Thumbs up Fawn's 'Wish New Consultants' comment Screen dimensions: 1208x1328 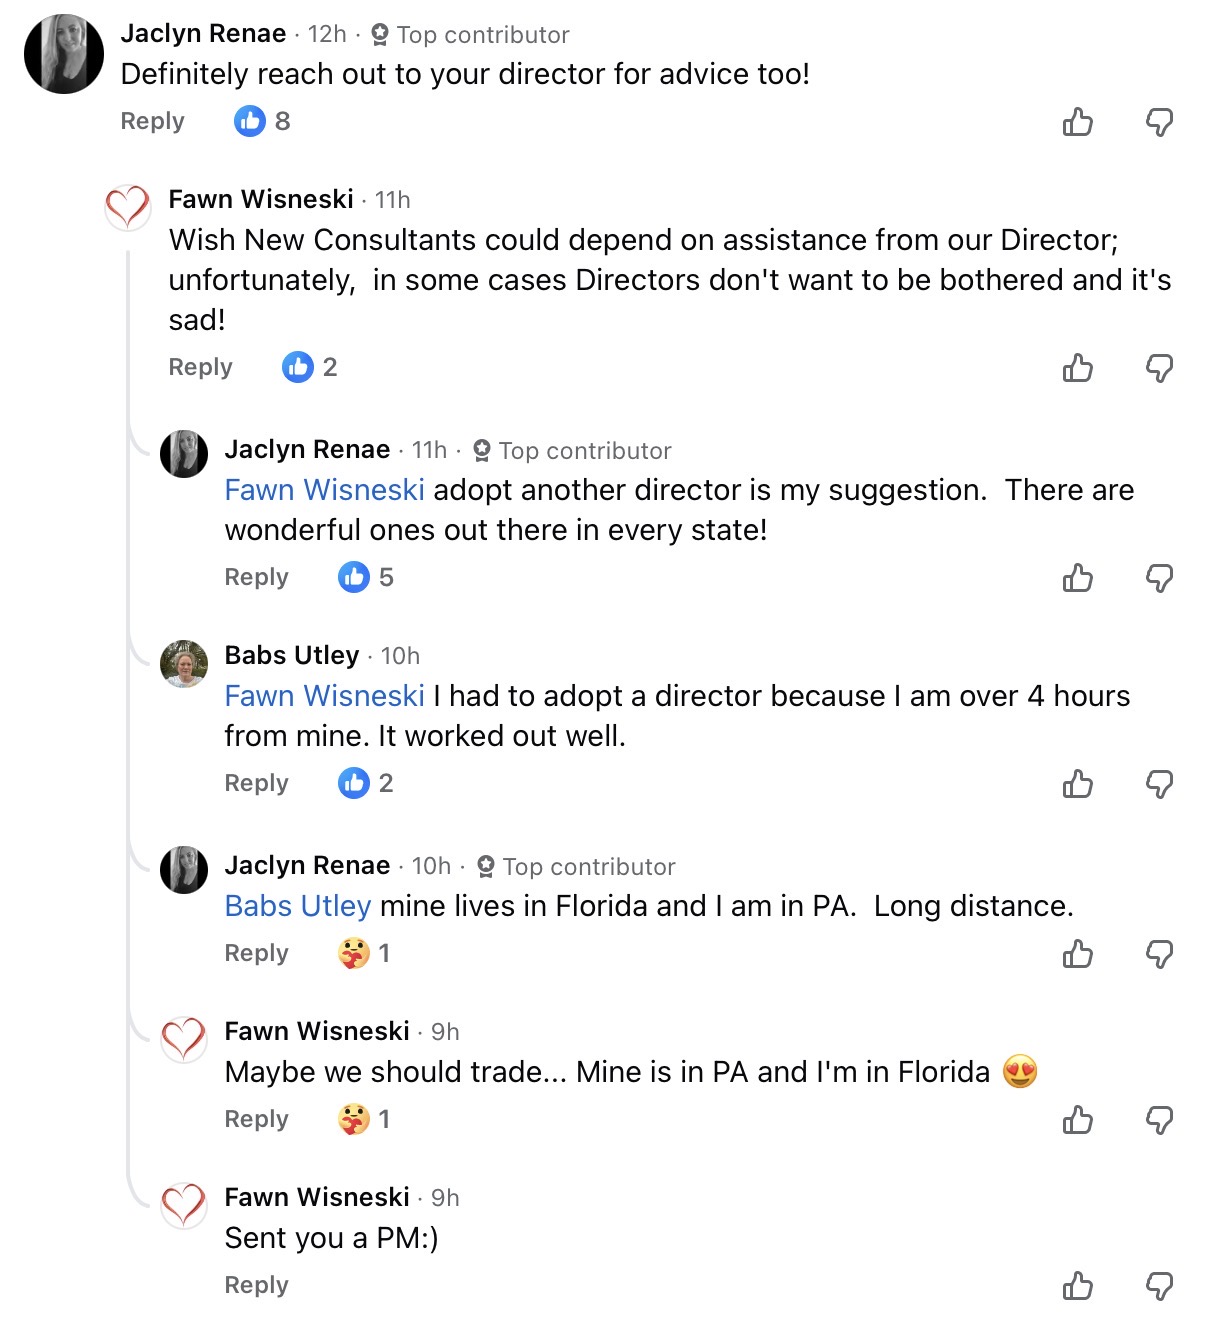1077,368
